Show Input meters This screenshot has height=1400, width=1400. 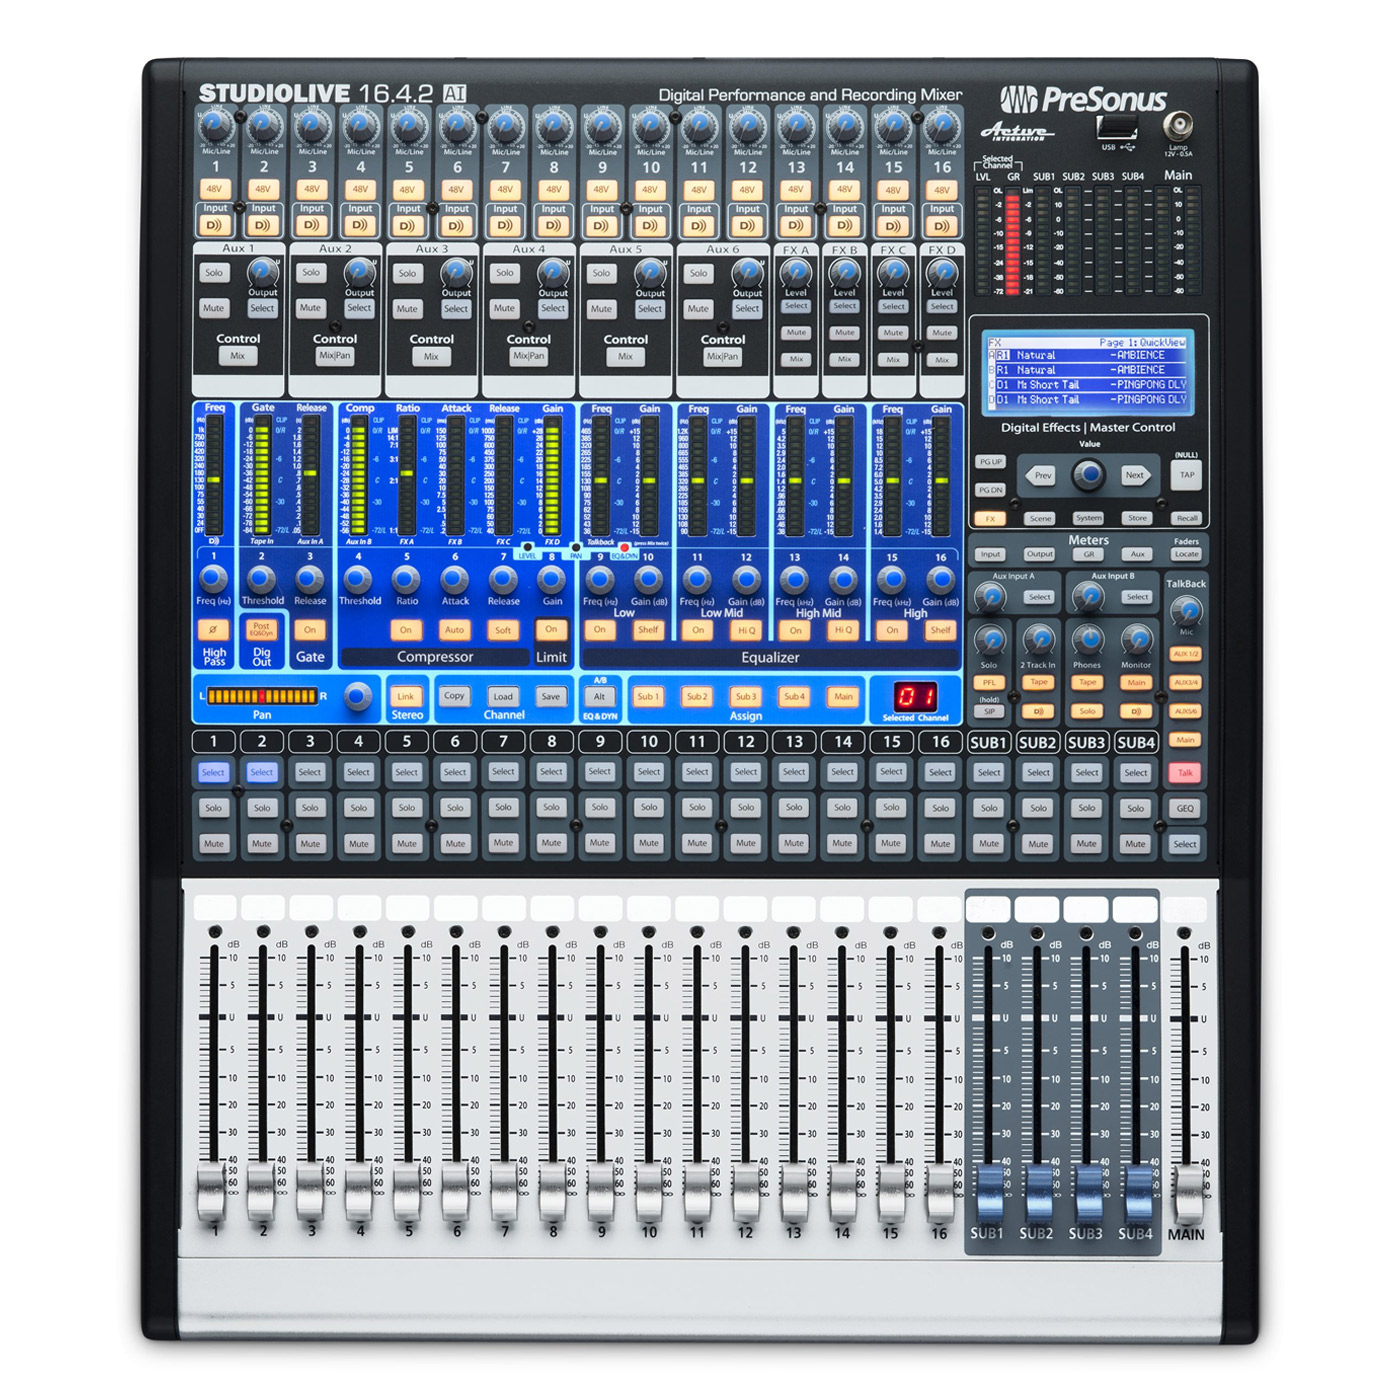tap(990, 554)
